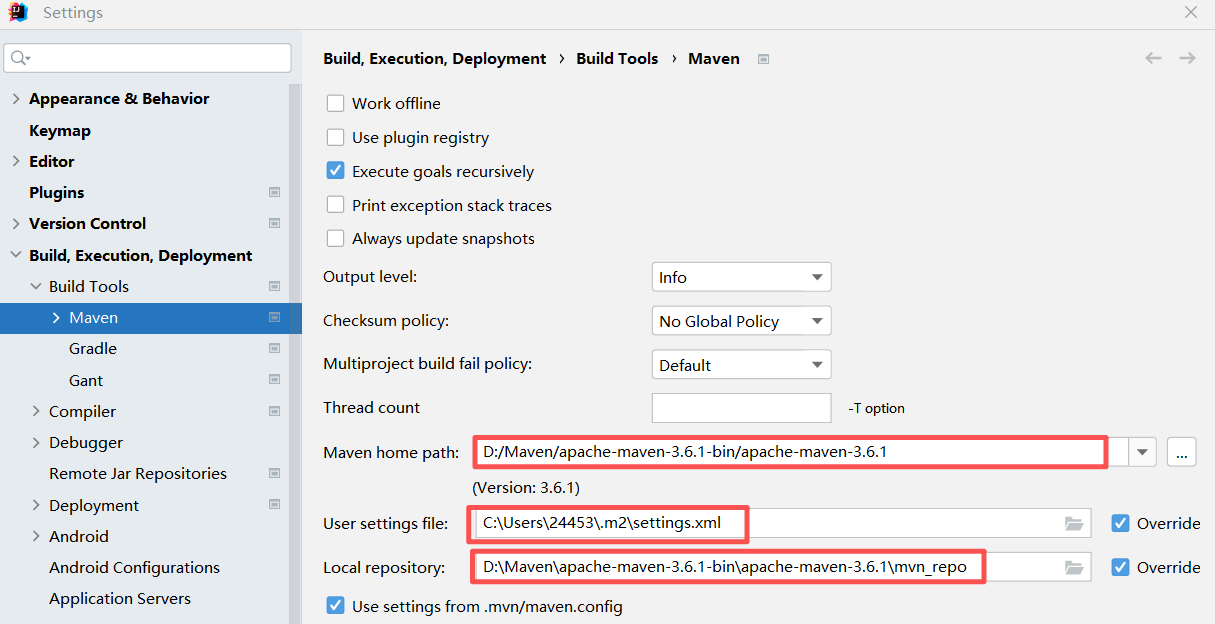Open the Multiproject build fail policy dropdown
This screenshot has height=624, width=1215.
[x=741, y=365]
